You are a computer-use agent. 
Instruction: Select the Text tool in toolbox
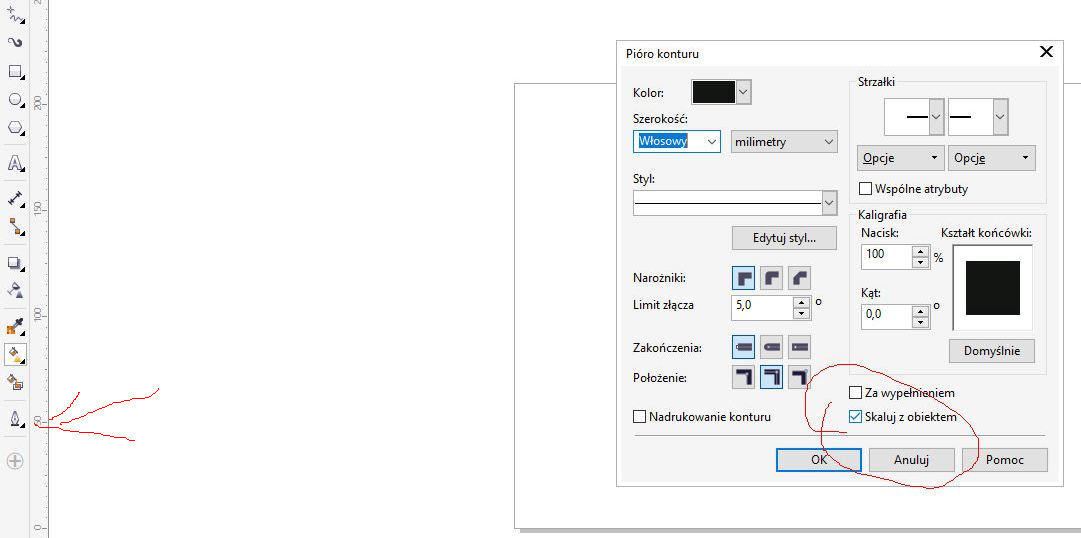pyautogui.click(x=15, y=163)
